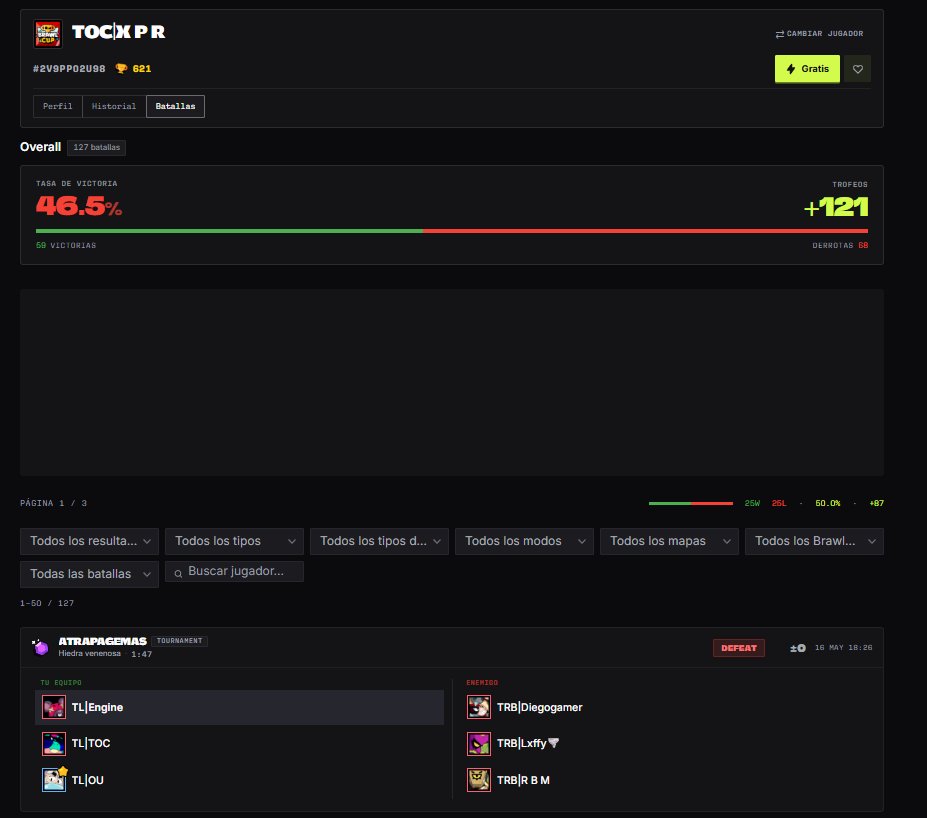This screenshot has height=818, width=927.
Task: Click the 16 MAY 18:26 timestamp
Action: point(843,648)
